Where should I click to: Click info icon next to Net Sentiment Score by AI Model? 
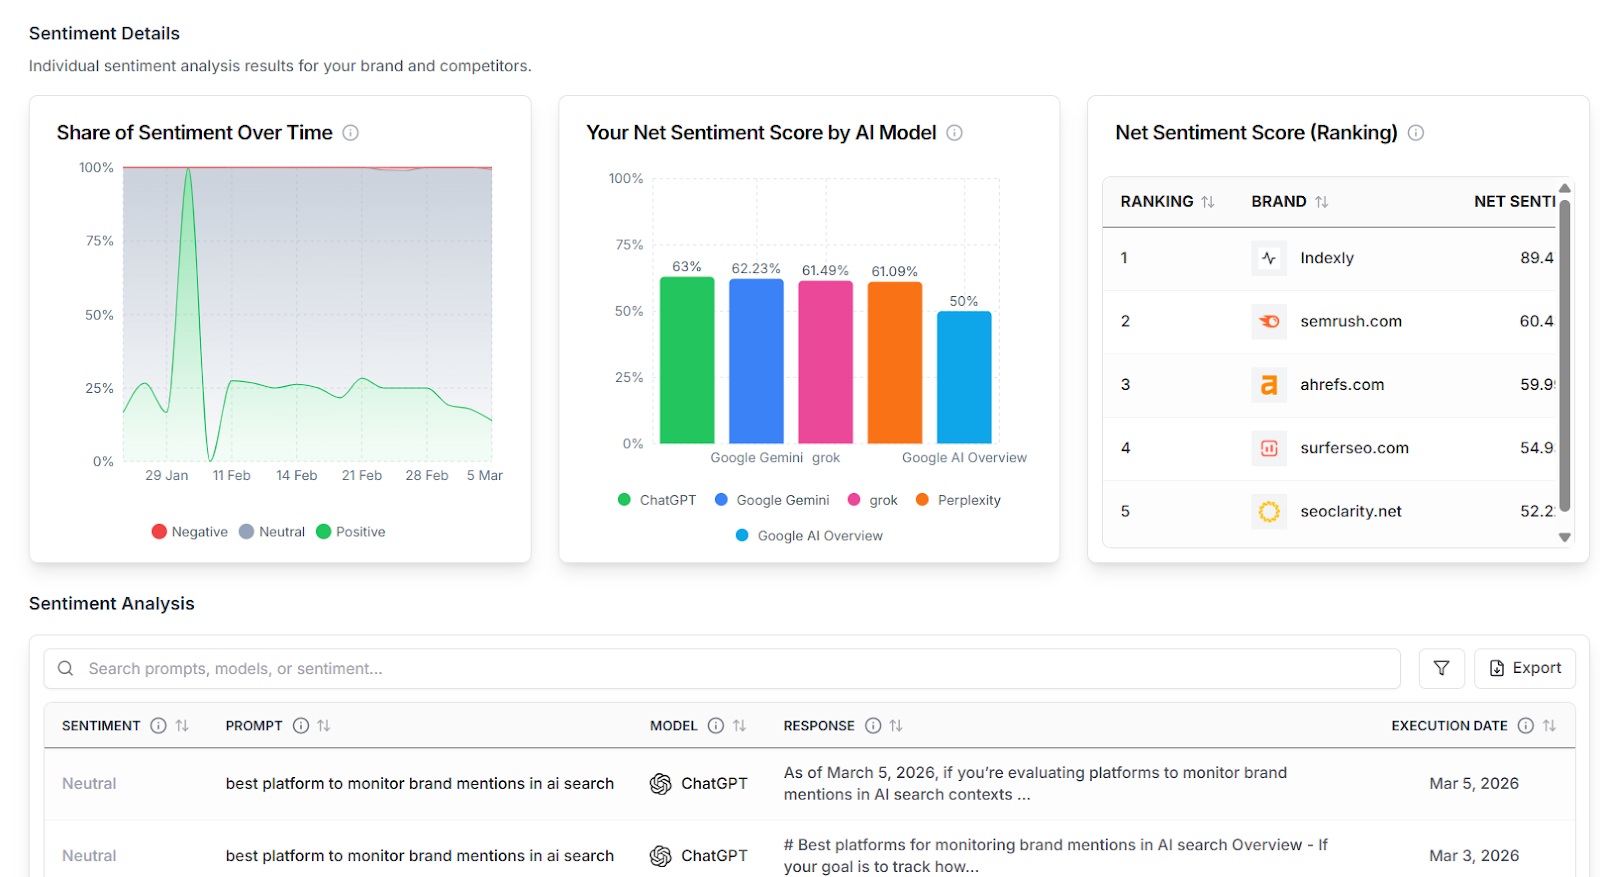954,133
